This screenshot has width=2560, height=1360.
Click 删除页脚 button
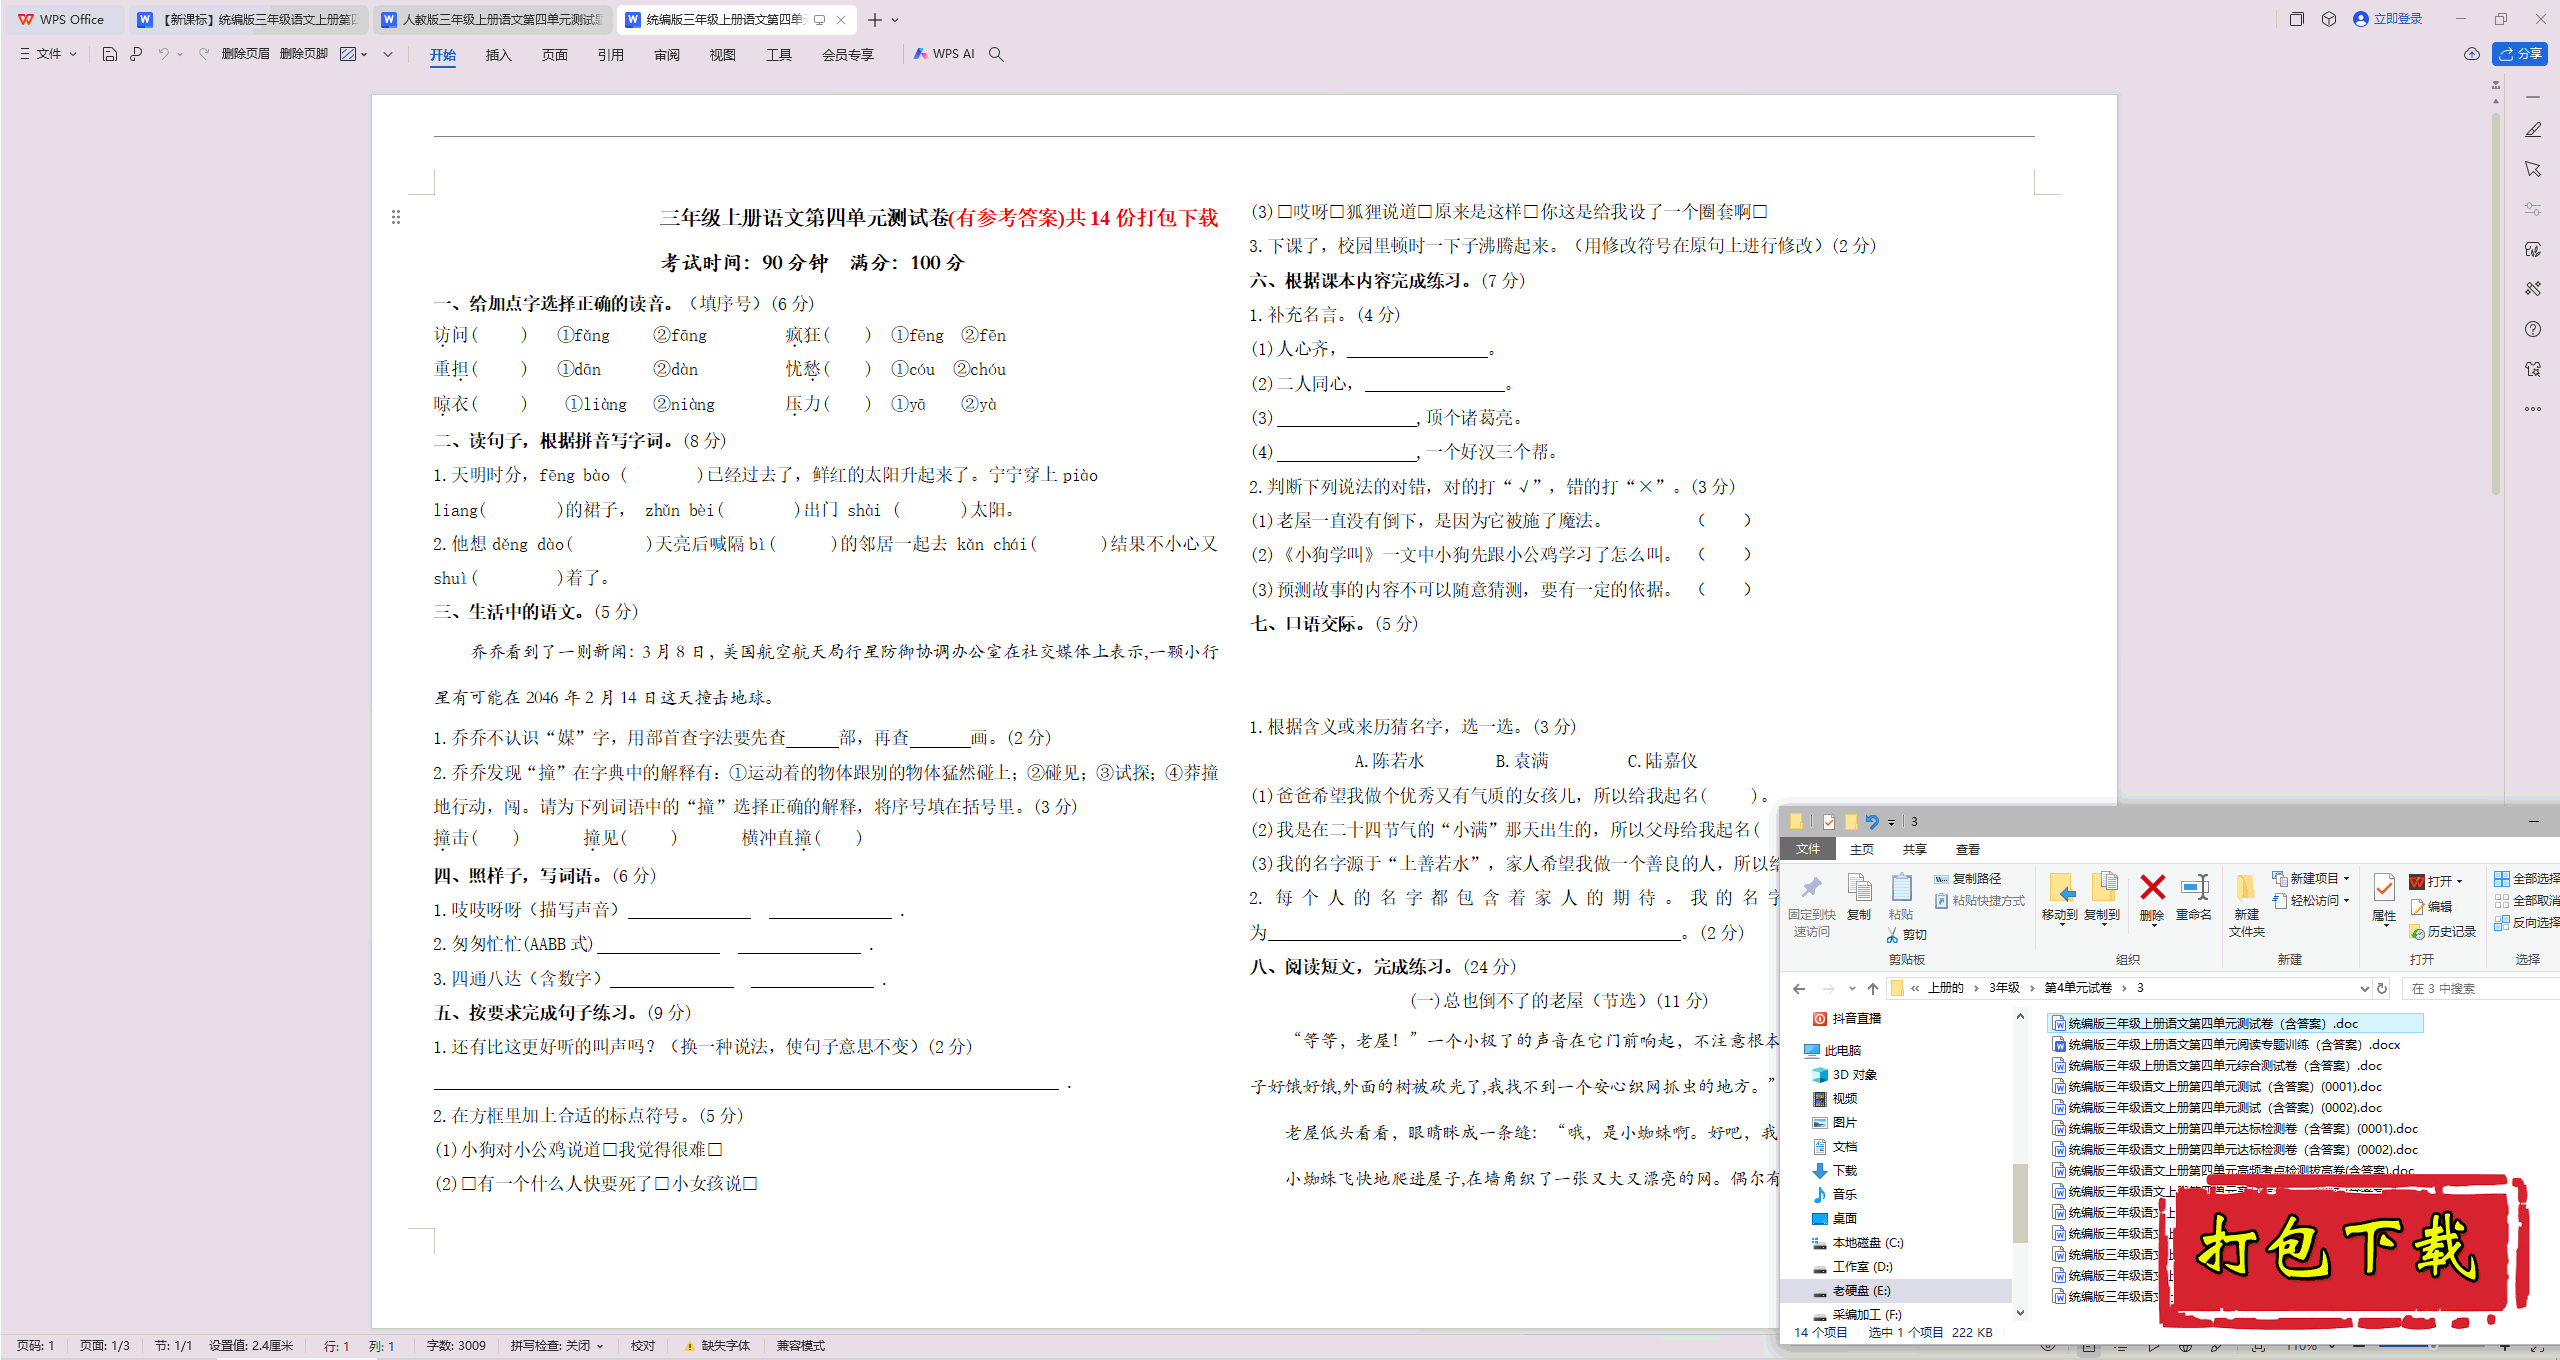point(303,54)
